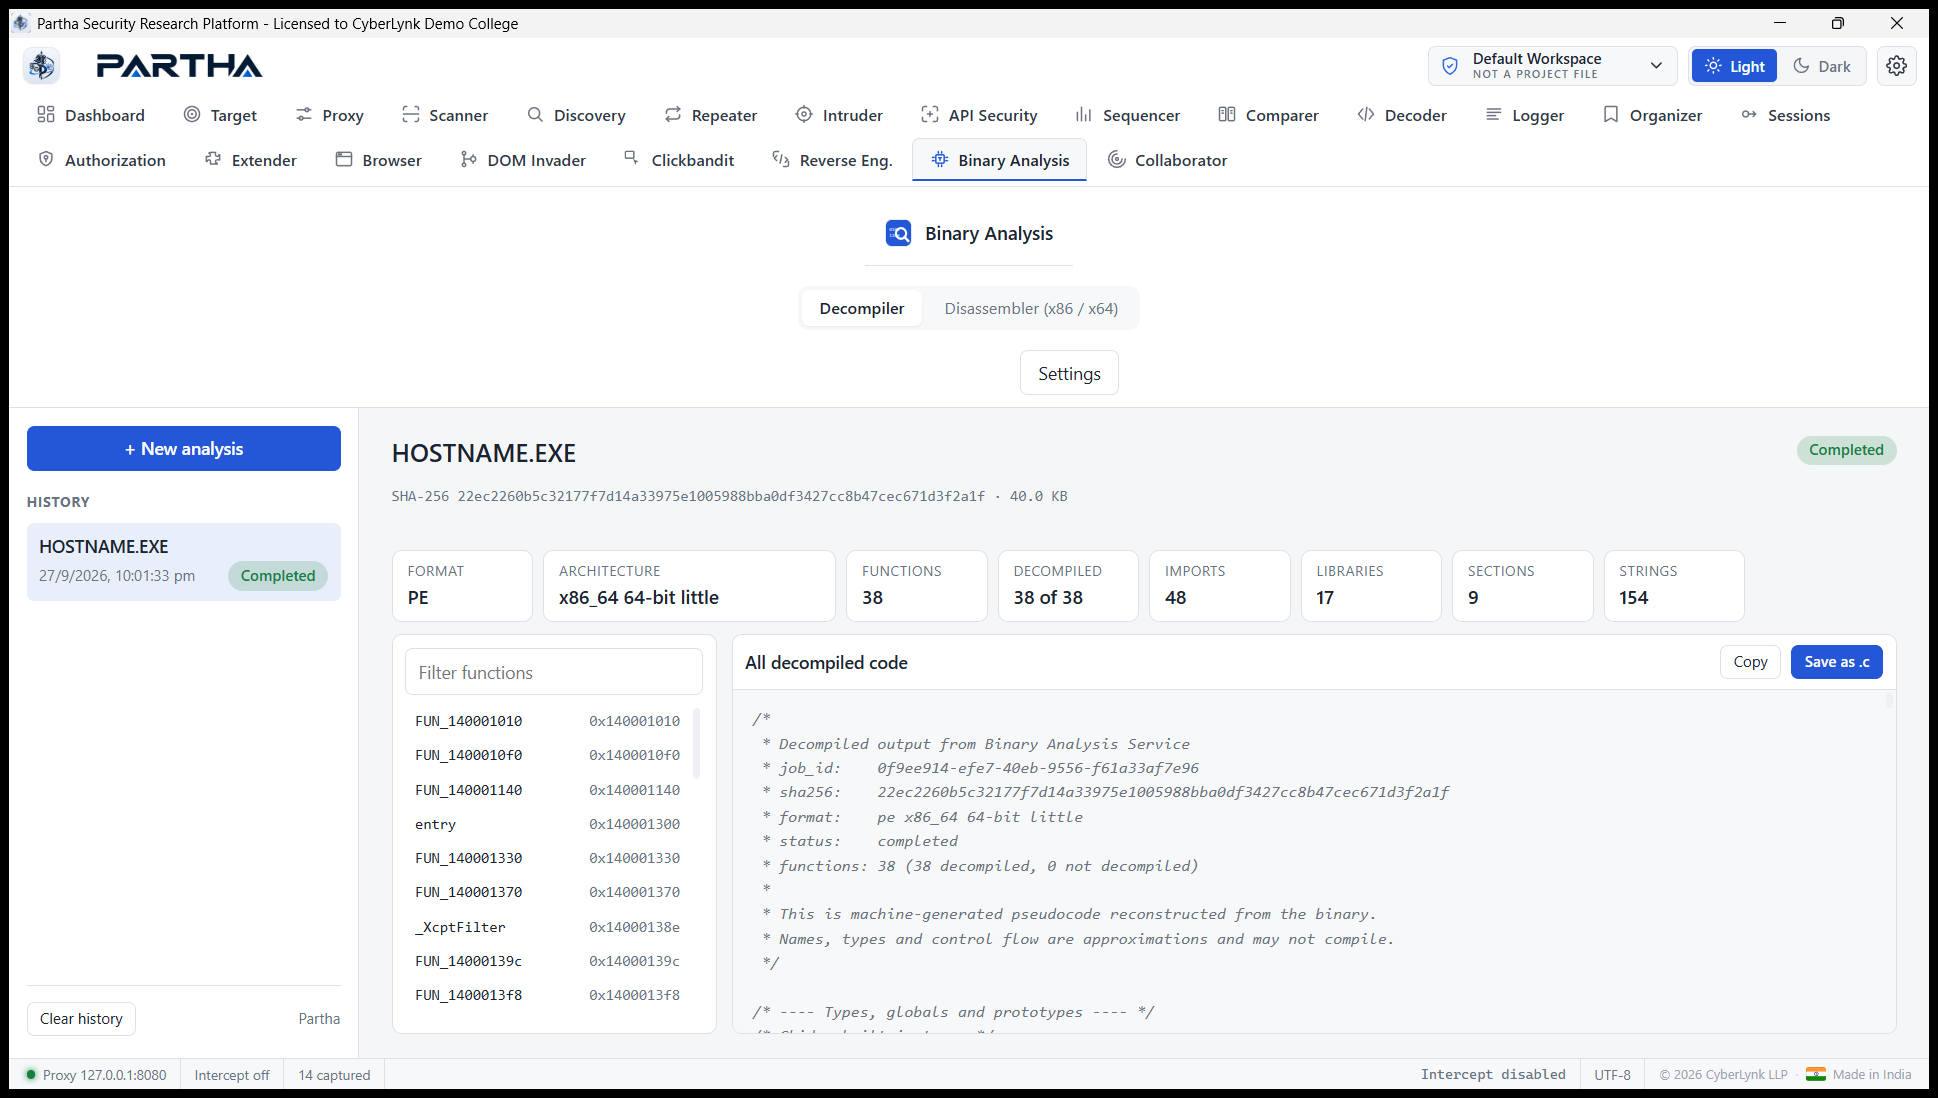Click the Logger lines icon
The image size is (1938, 1098).
(x=1494, y=115)
